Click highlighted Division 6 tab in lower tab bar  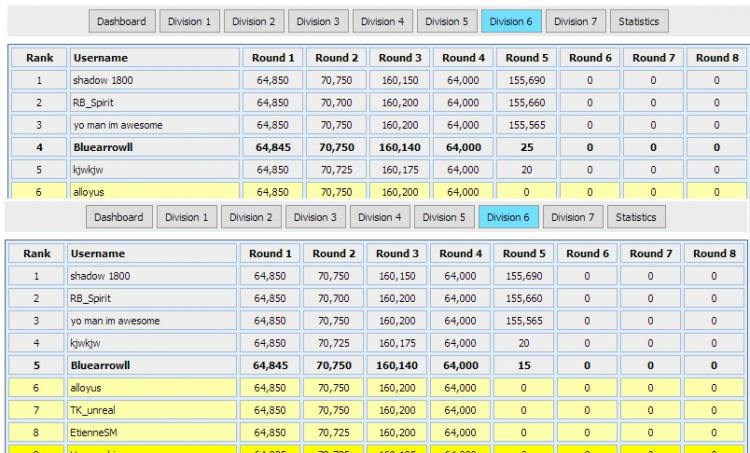click(x=508, y=217)
